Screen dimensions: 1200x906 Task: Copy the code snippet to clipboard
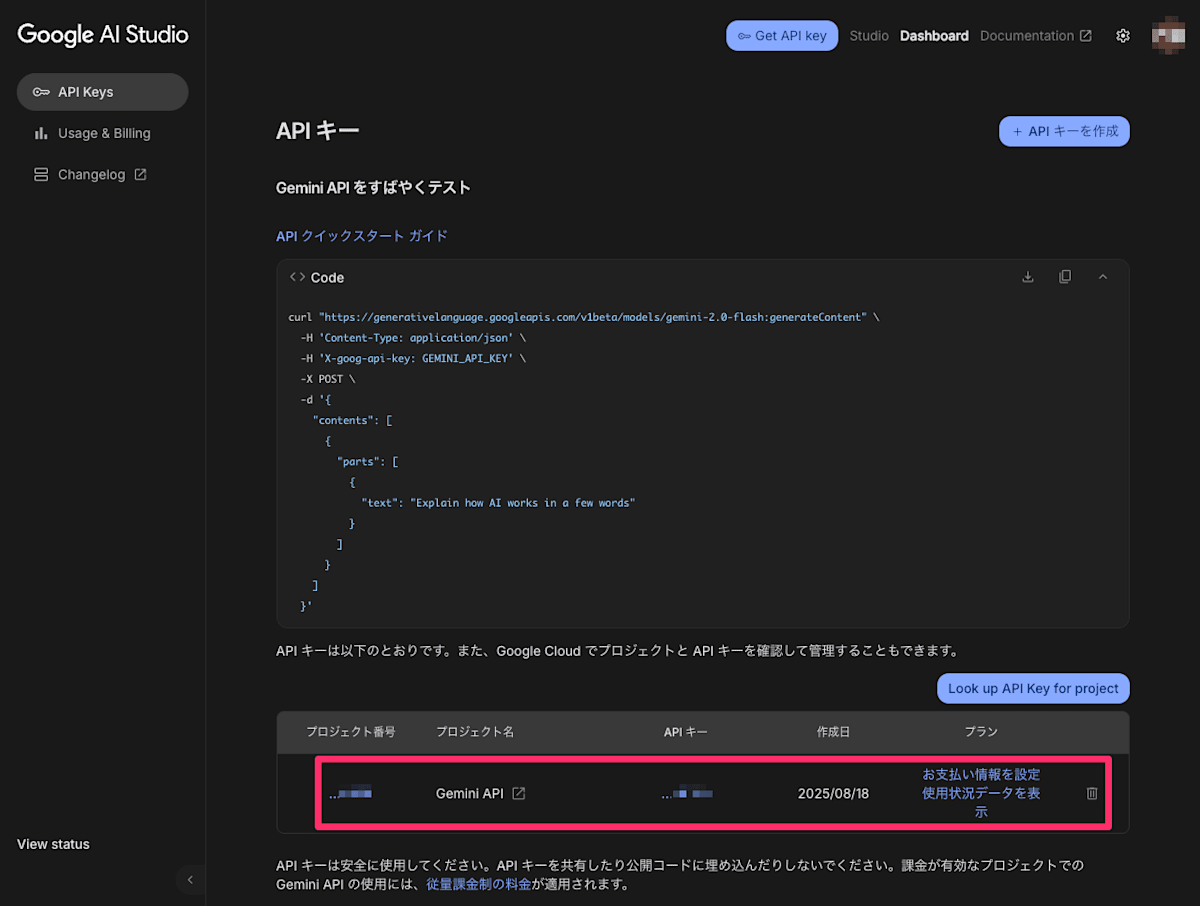coord(1065,277)
